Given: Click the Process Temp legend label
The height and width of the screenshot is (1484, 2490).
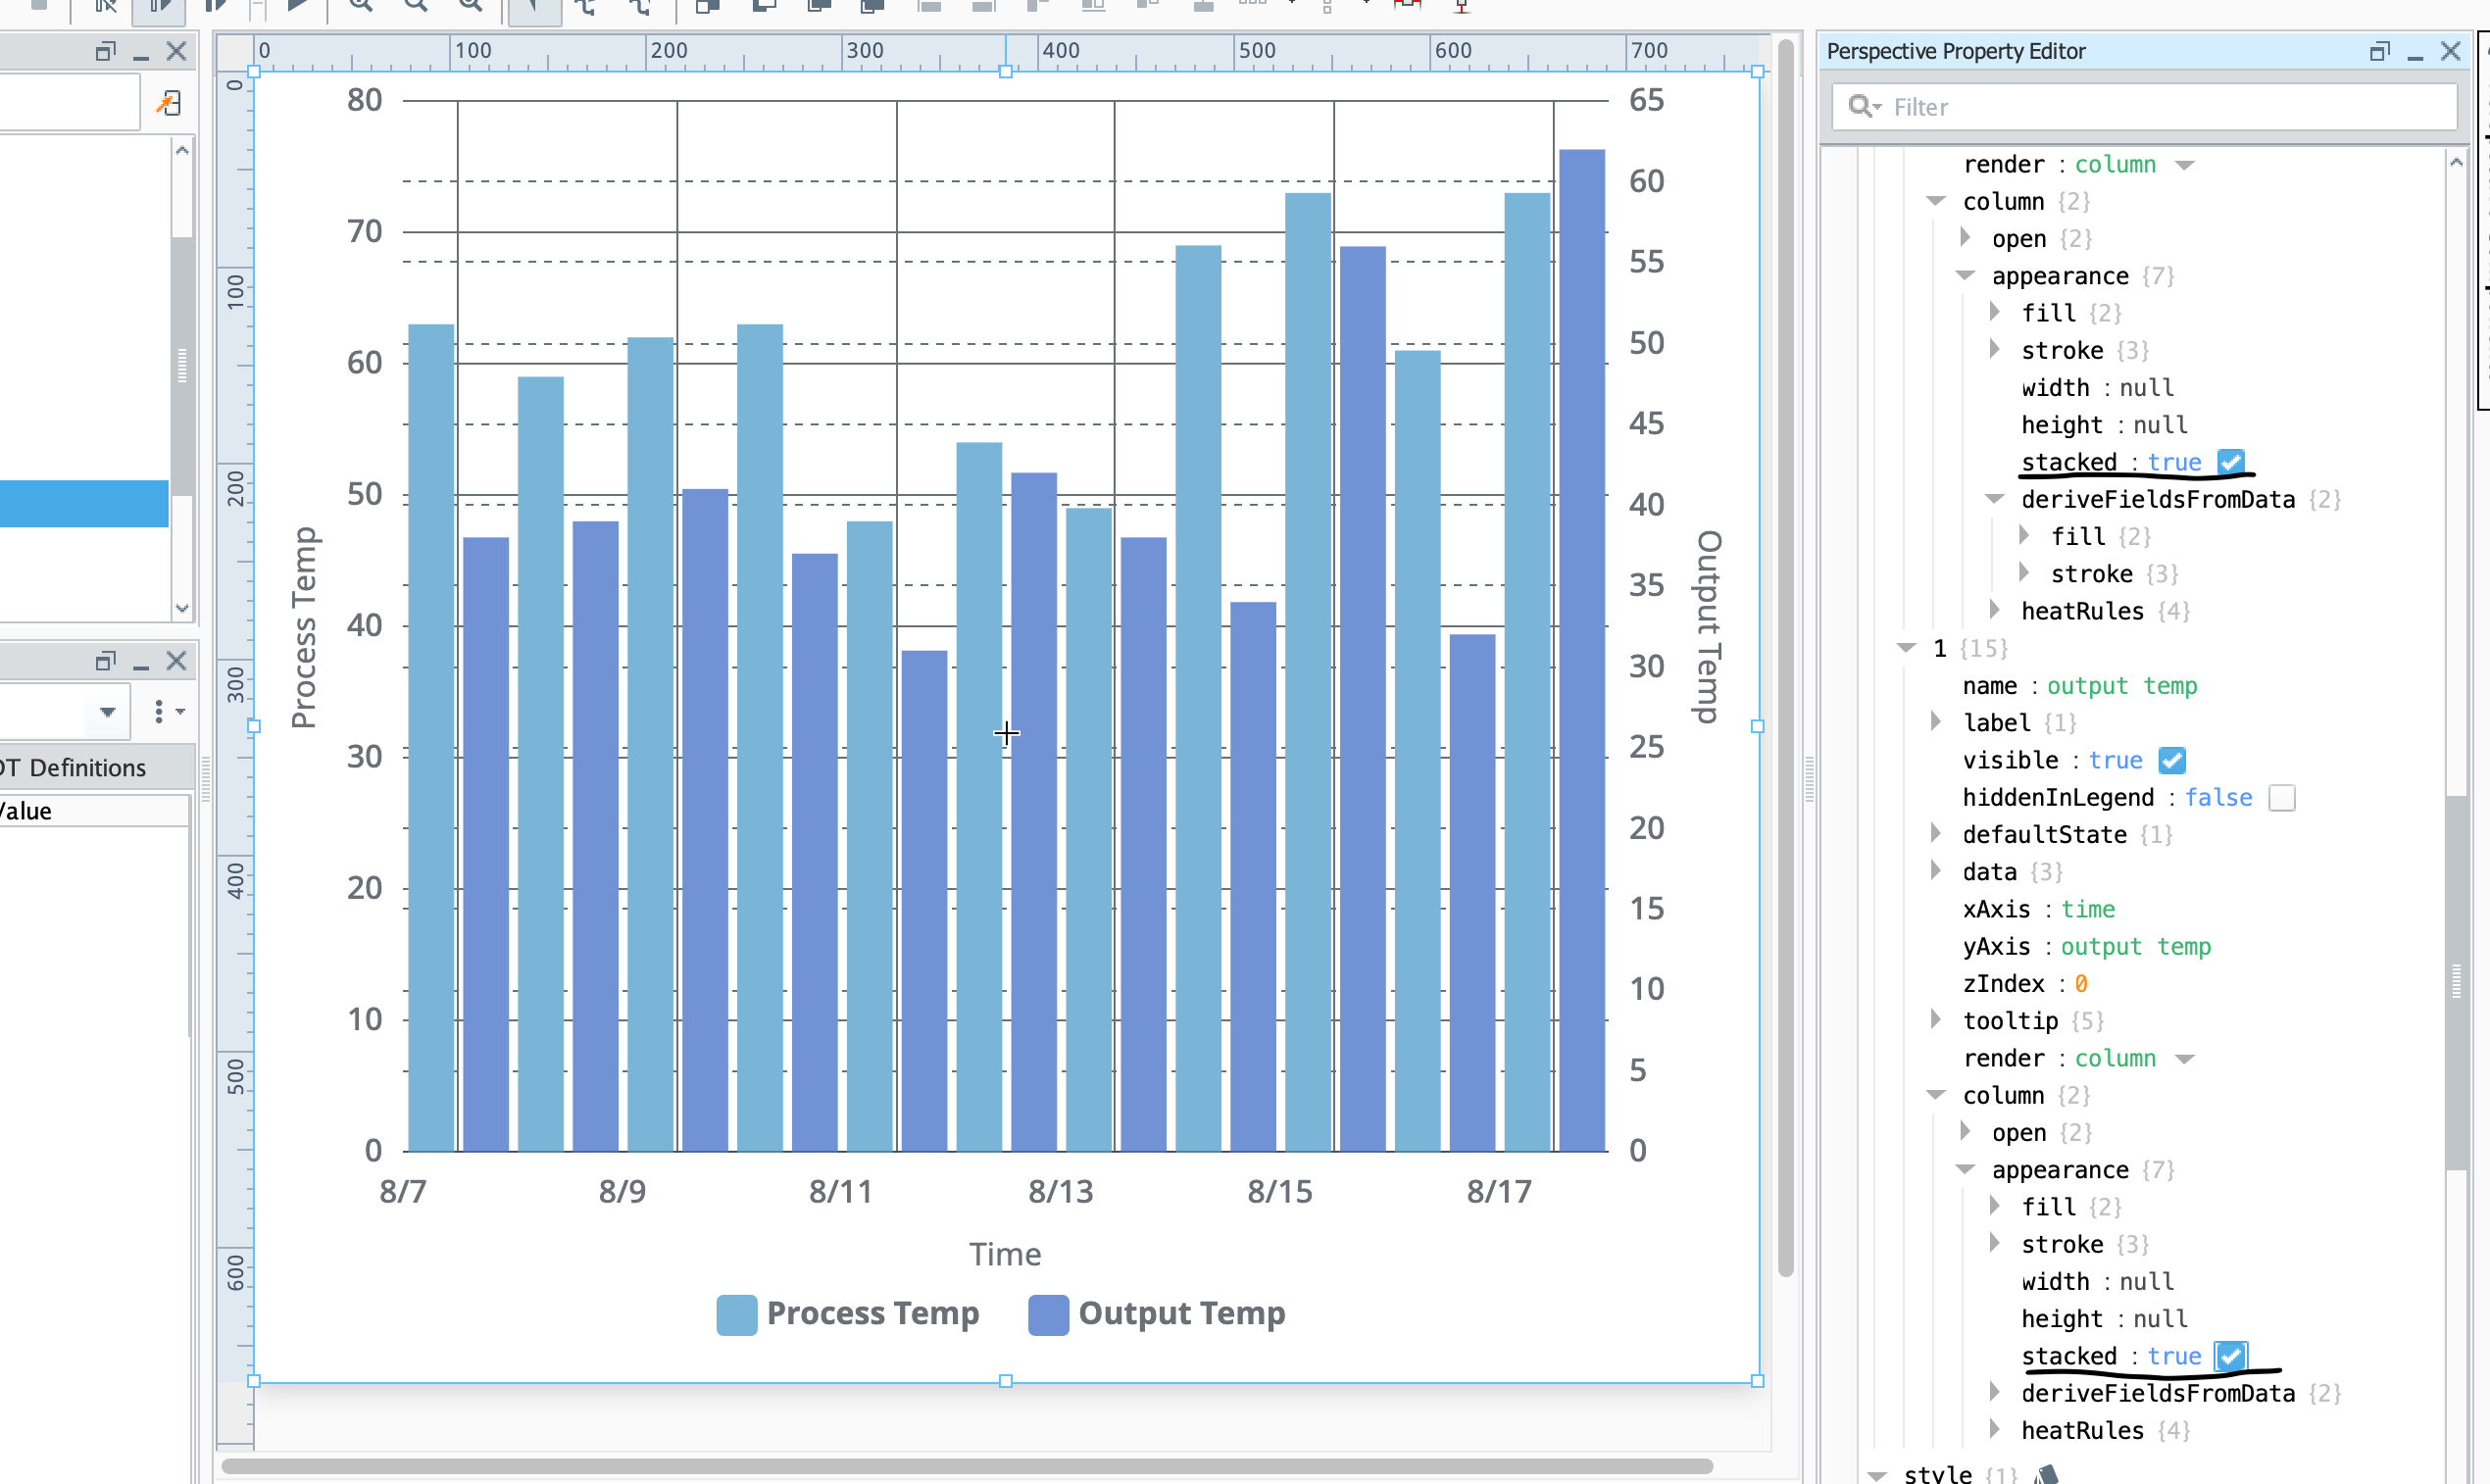Looking at the screenshot, I should [872, 1314].
